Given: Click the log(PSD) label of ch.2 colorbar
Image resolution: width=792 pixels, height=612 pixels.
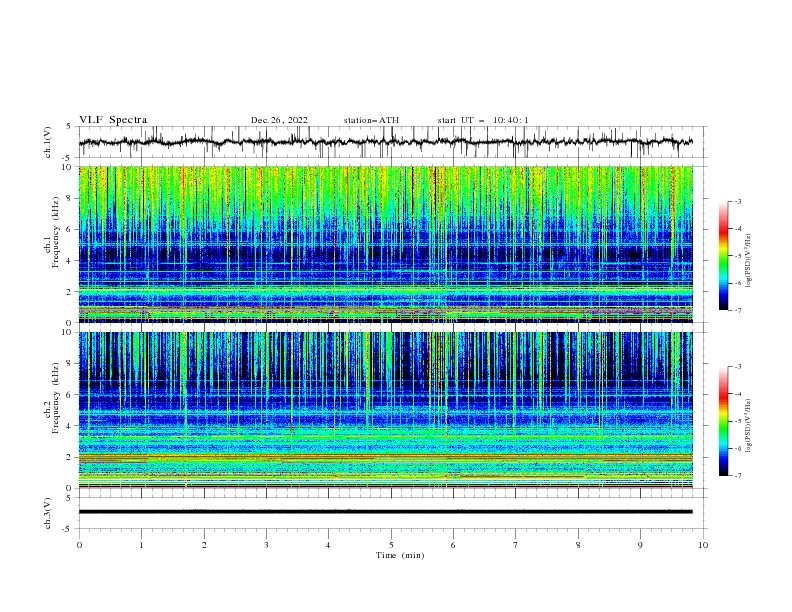Looking at the screenshot, I should click(749, 426).
